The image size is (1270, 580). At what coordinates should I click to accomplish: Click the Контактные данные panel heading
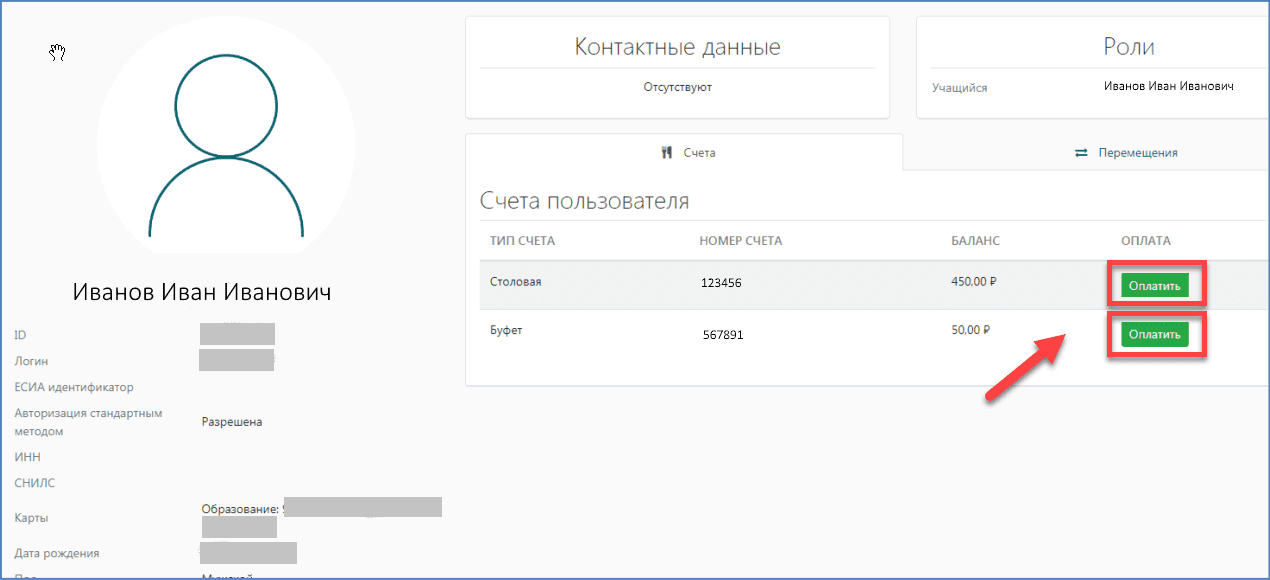pyautogui.click(x=677, y=47)
